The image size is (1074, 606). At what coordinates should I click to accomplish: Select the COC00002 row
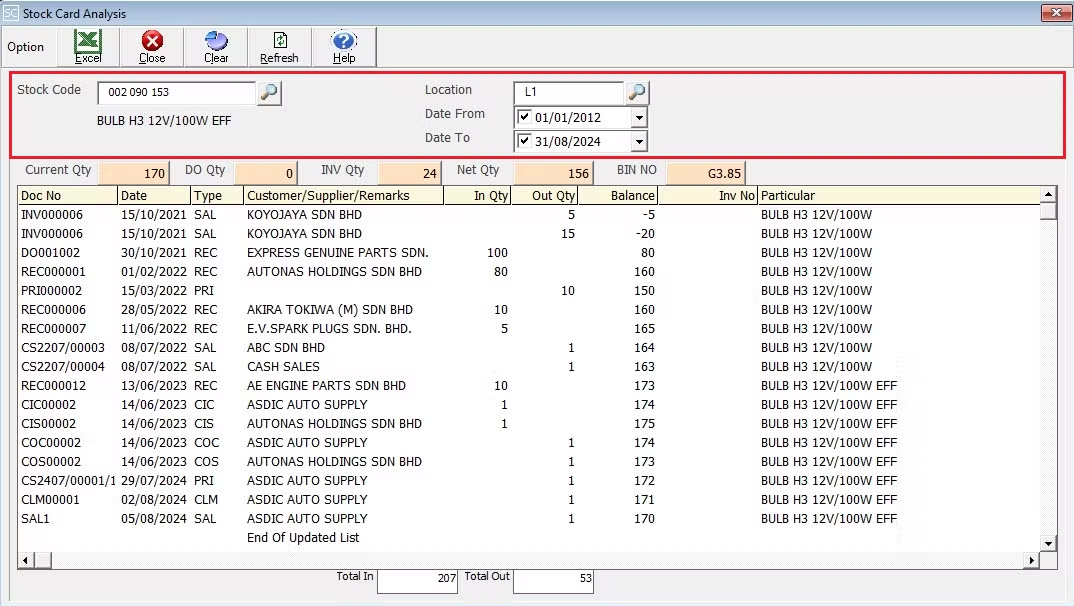[529, 443]
